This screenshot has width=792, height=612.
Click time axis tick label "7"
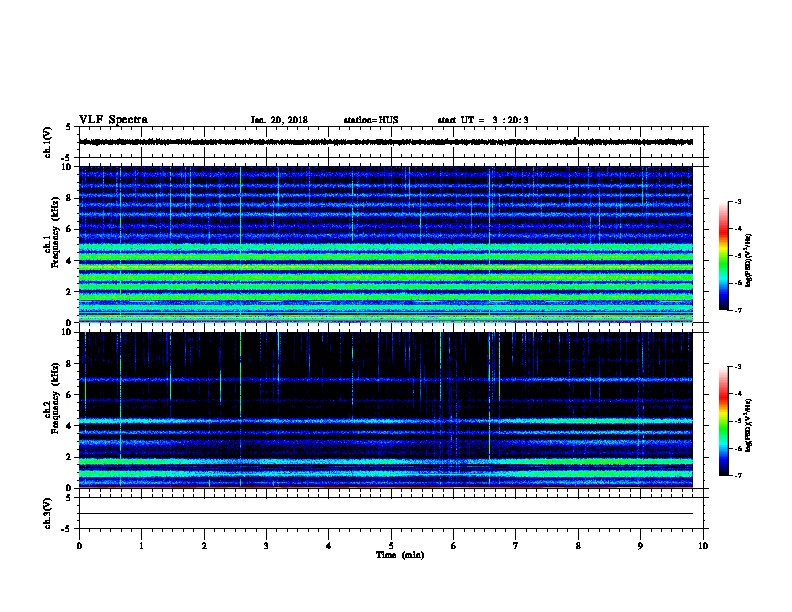click(516, 546)
